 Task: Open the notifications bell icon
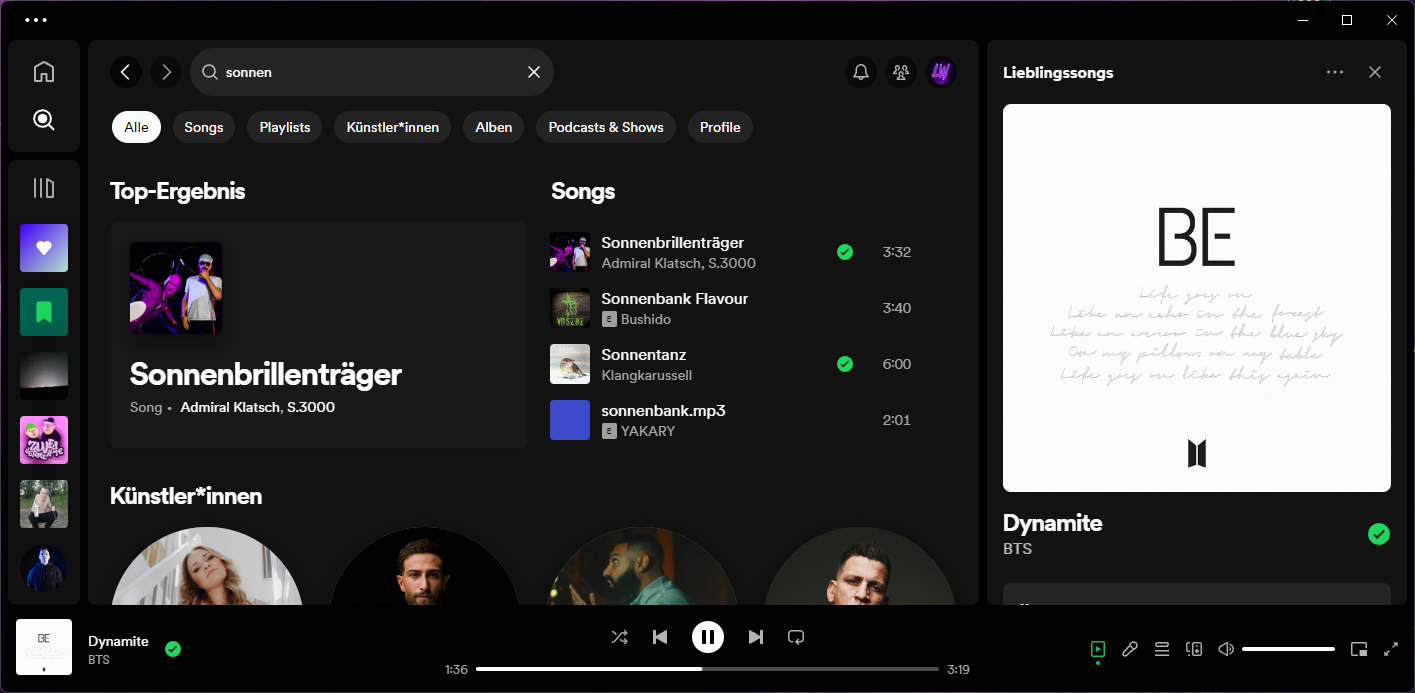pos(860,72)
